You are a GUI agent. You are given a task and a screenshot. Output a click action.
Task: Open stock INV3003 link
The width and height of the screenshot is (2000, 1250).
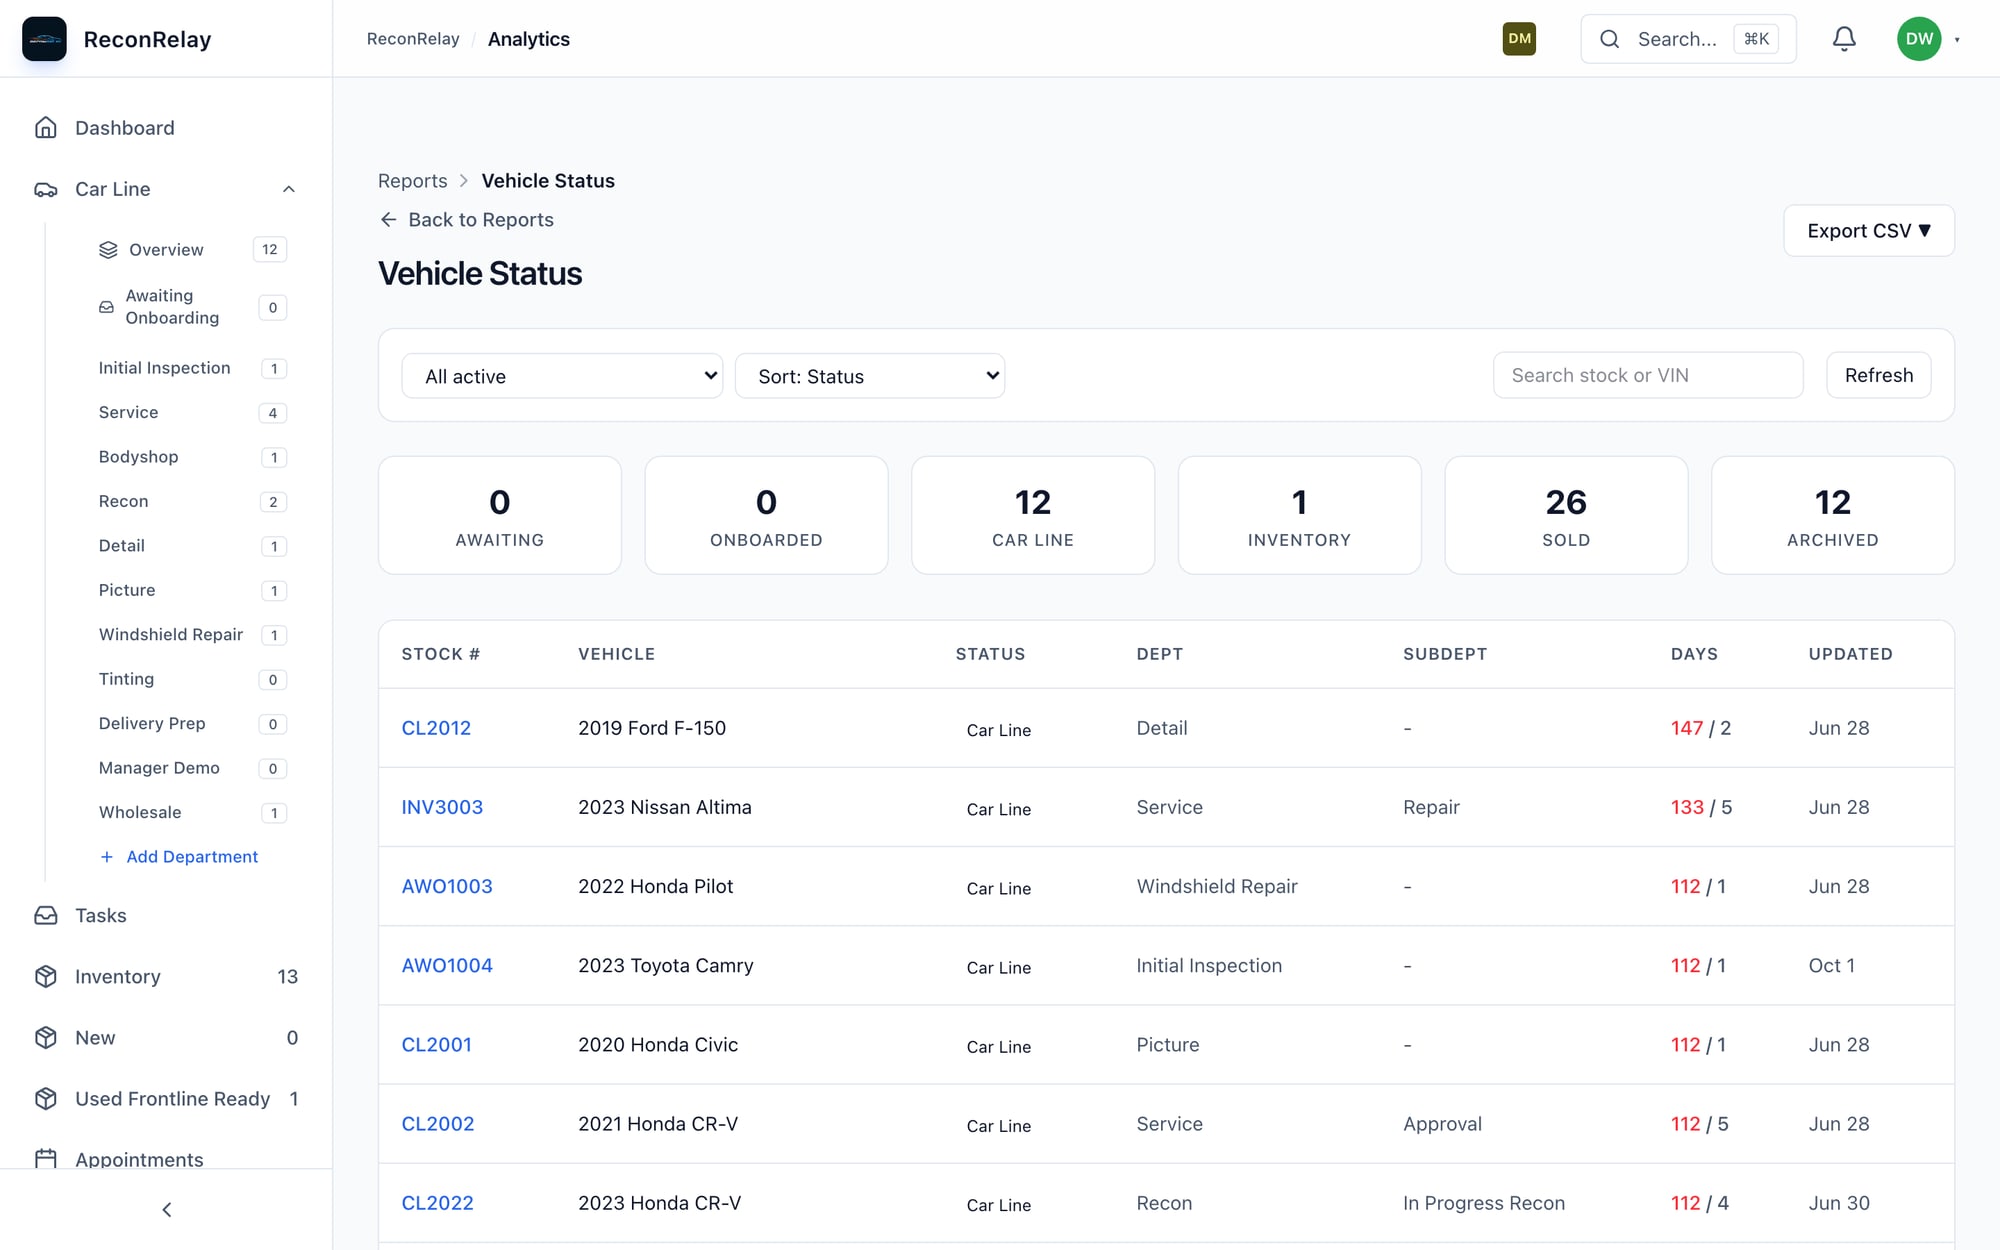[x=442, y=807]
